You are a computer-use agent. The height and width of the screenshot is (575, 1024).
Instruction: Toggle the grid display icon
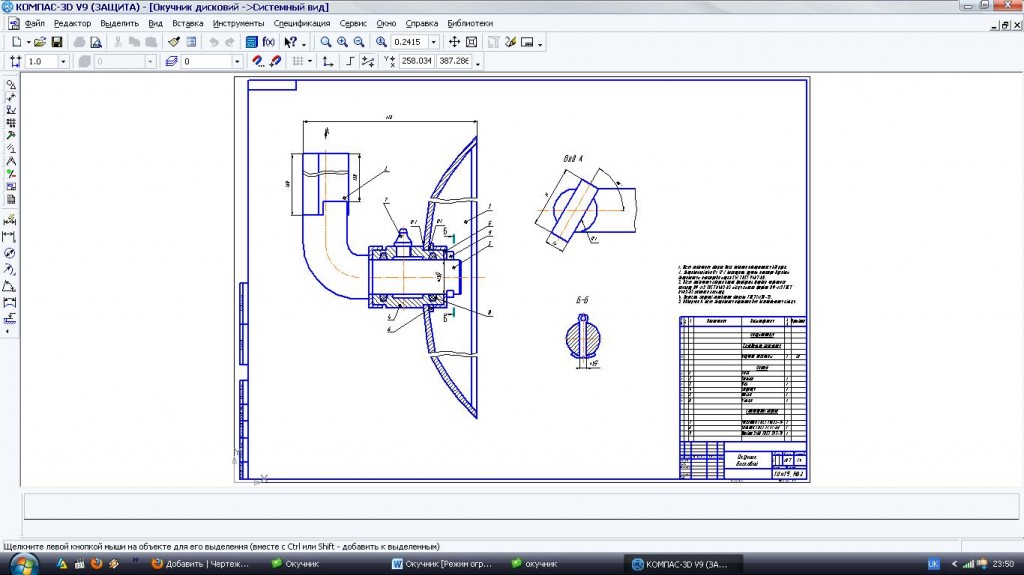tap(298, 61)
